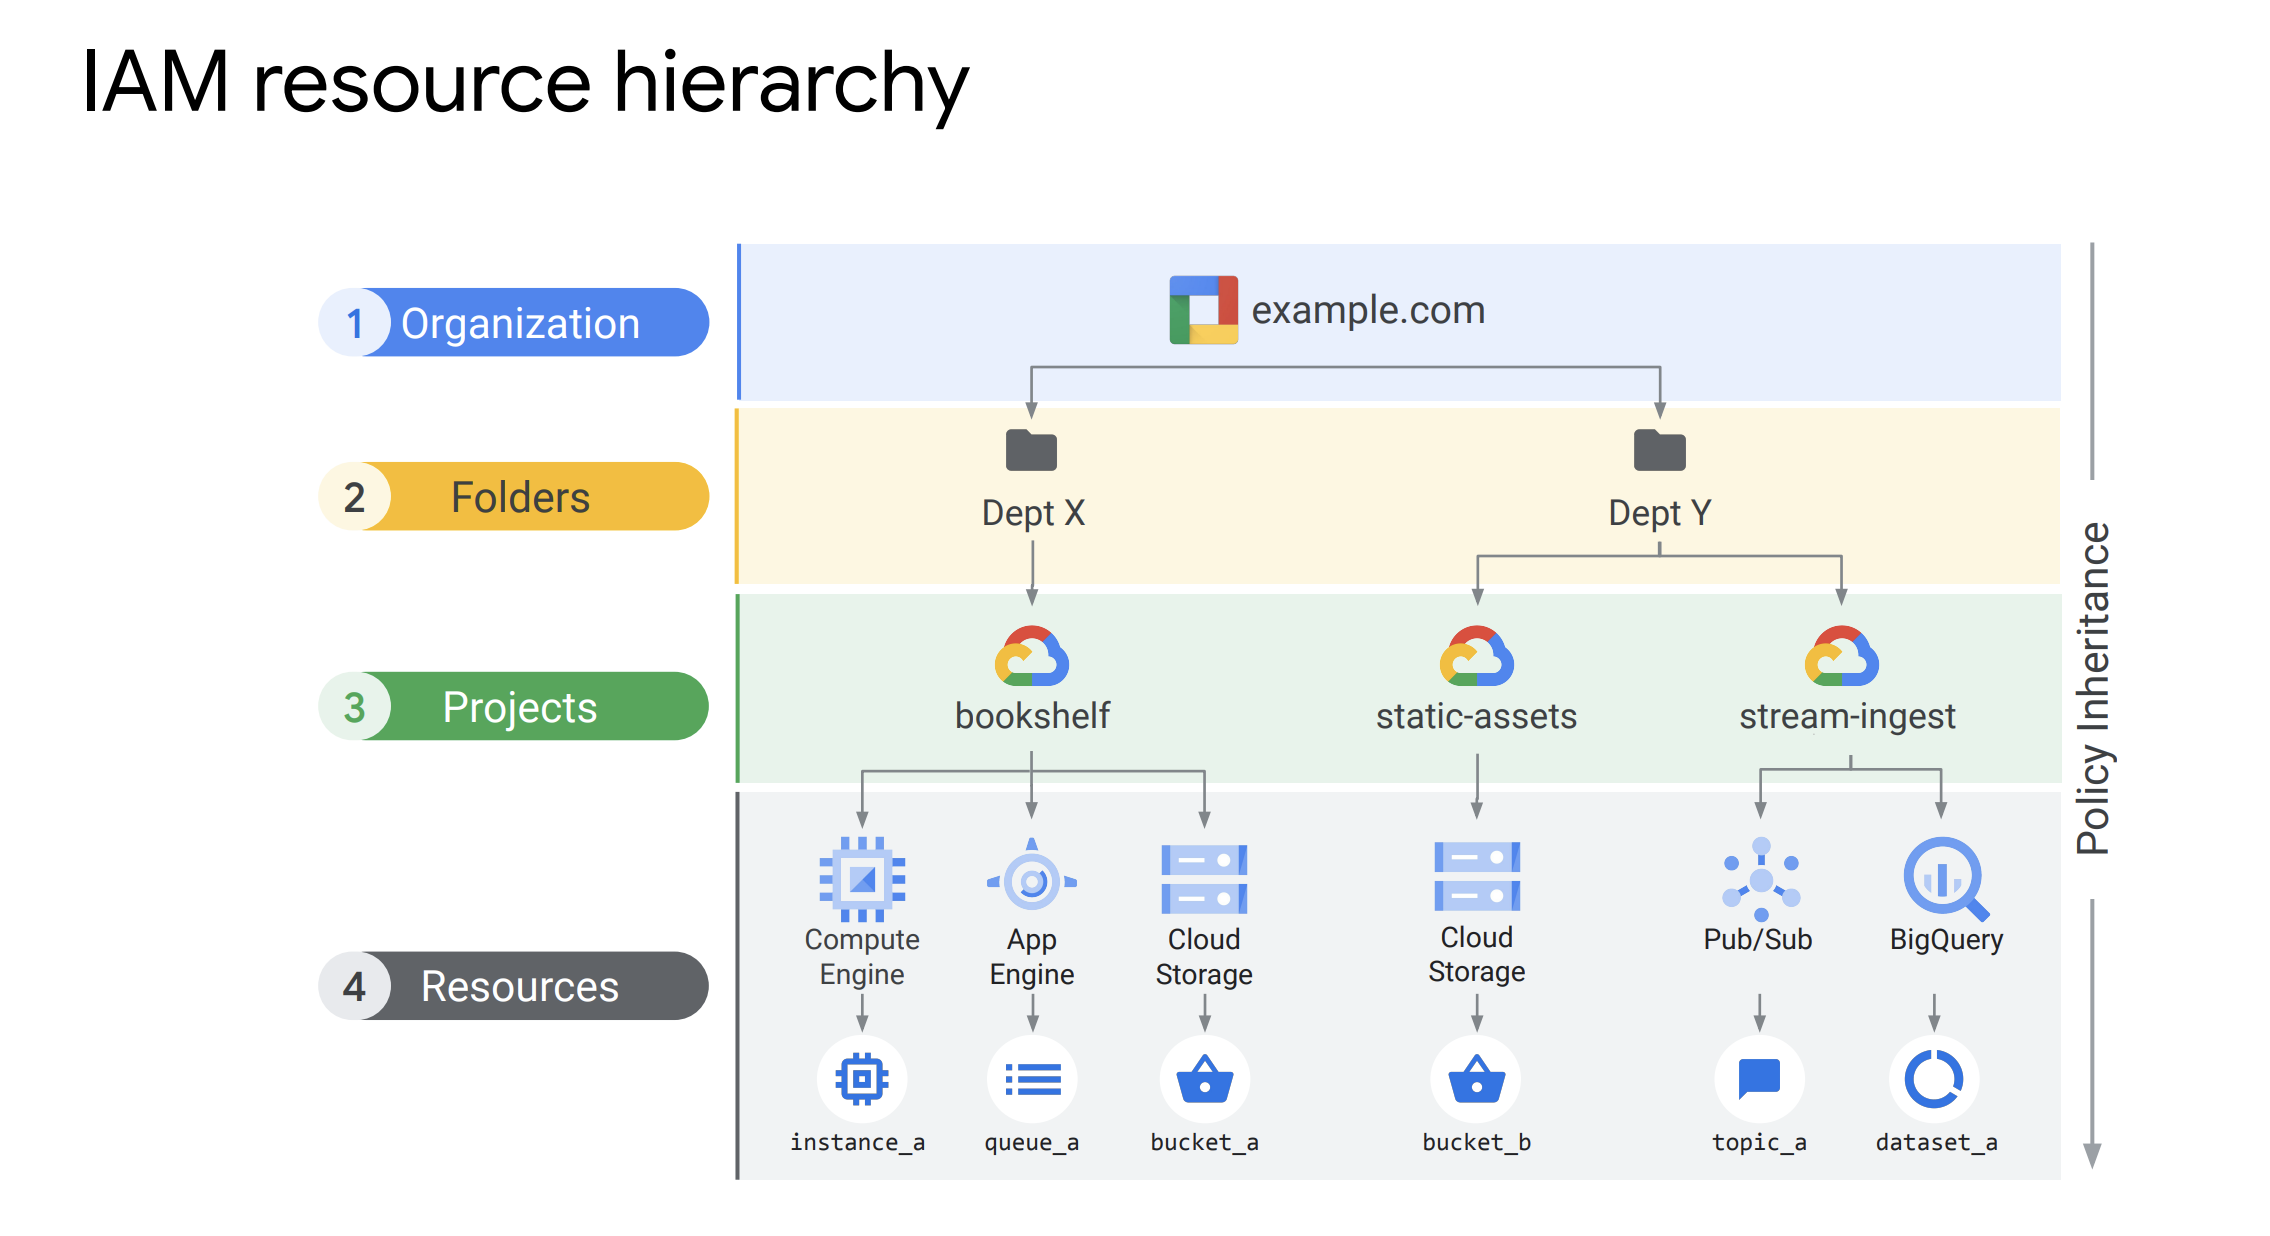Click the bucket_a basket icon

1204,1079
